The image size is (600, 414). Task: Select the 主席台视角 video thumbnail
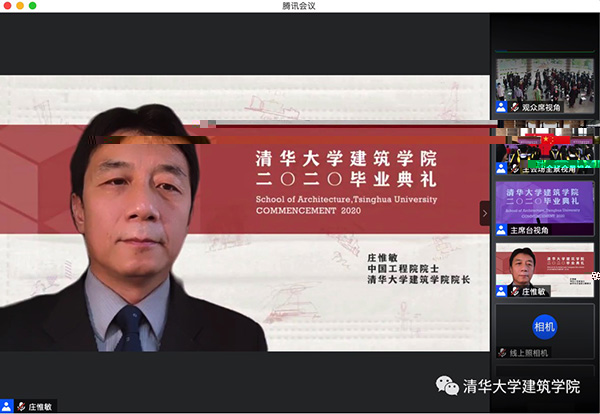(x=545, y=209)
